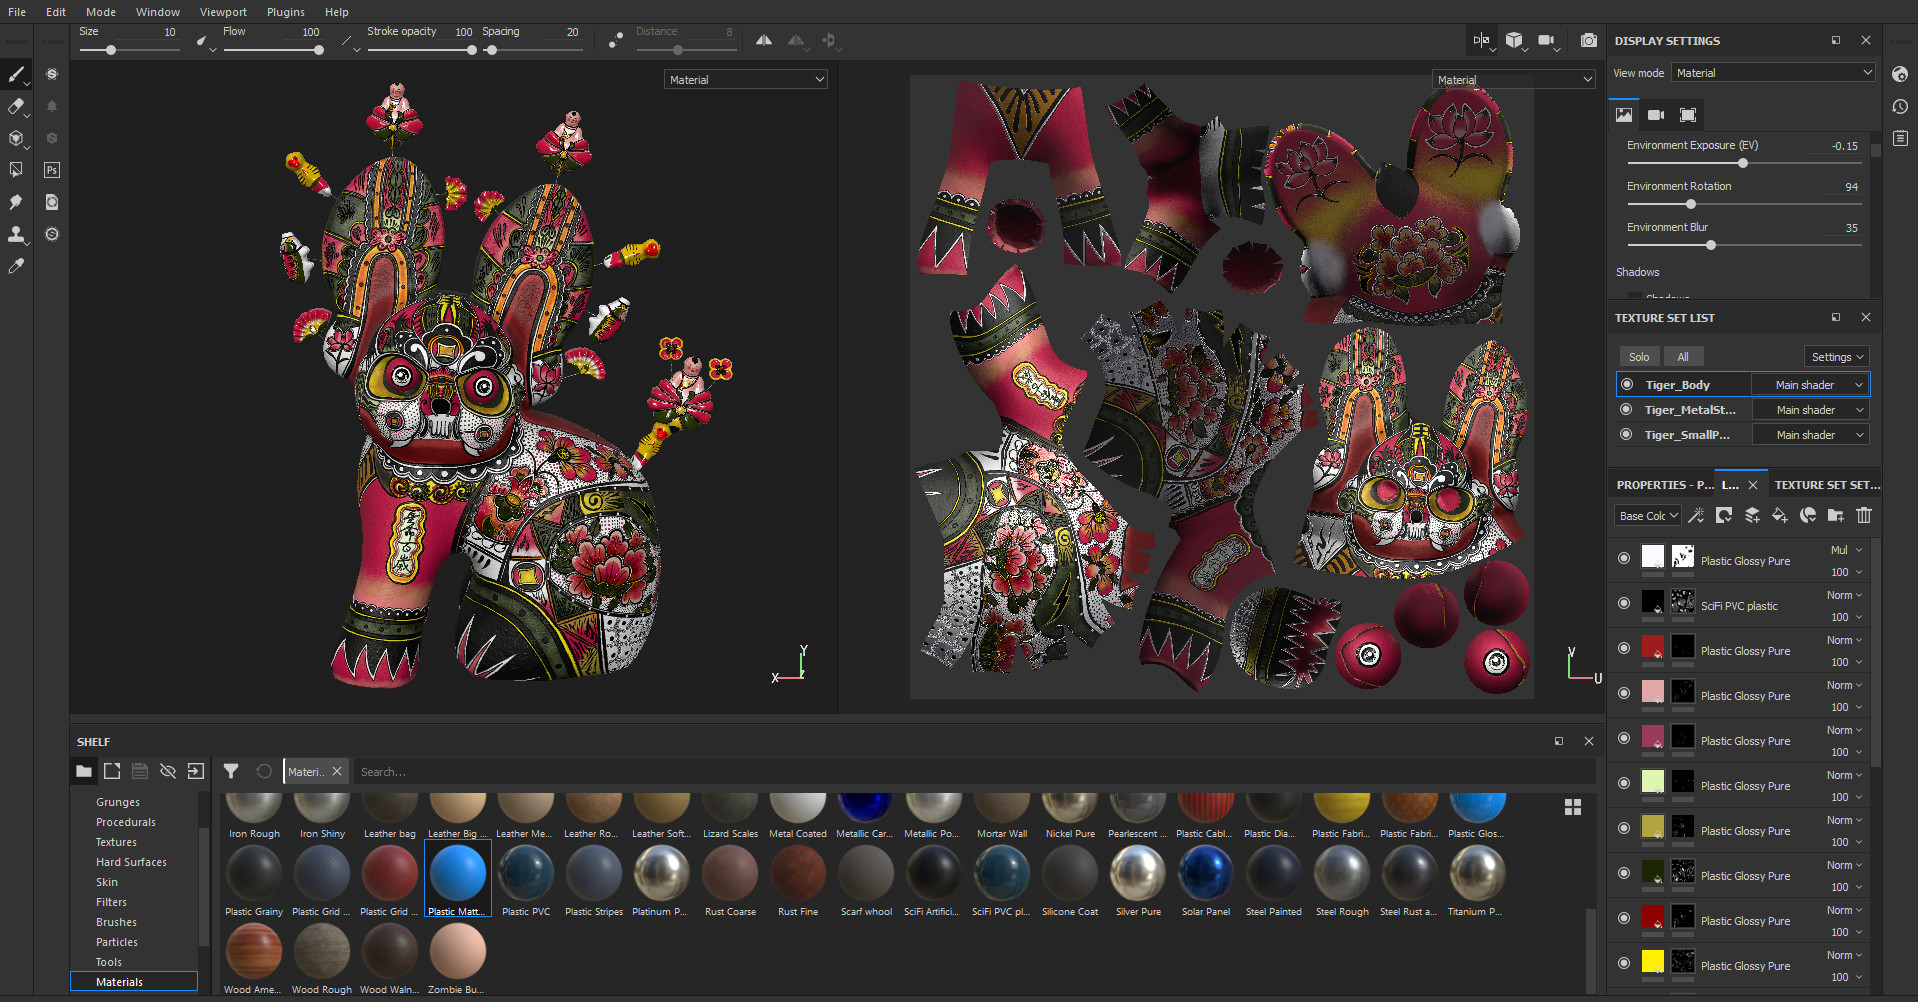The width and height of the screenshot is (1918, 1002).
Task: Select the Polygon Fill tool
Action: pos(16,170)
